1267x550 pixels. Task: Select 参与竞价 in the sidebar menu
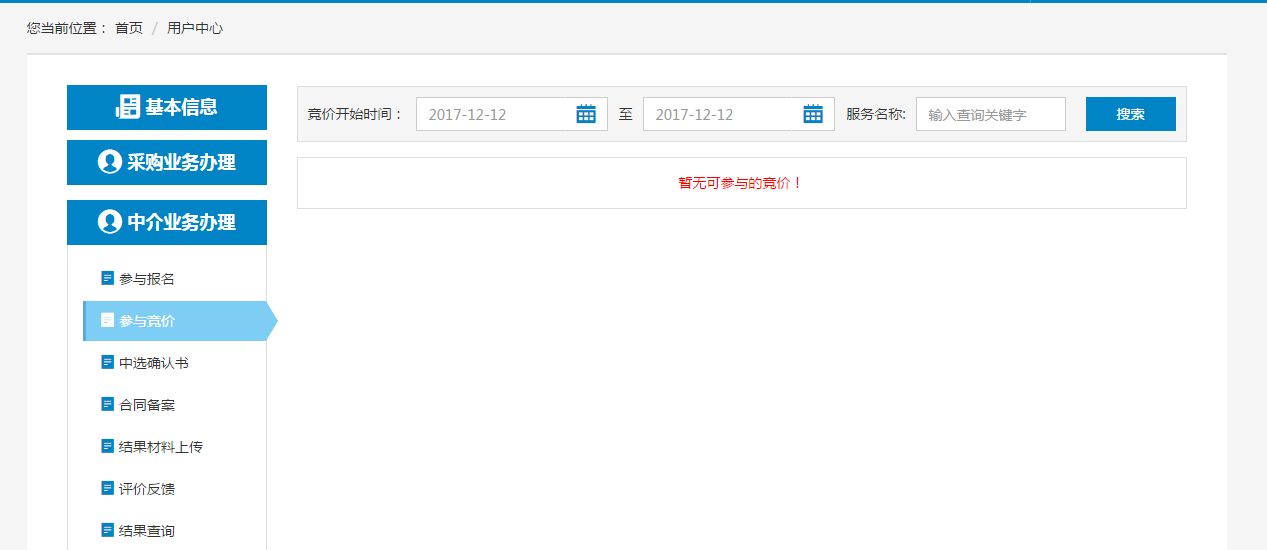point(147,321)
